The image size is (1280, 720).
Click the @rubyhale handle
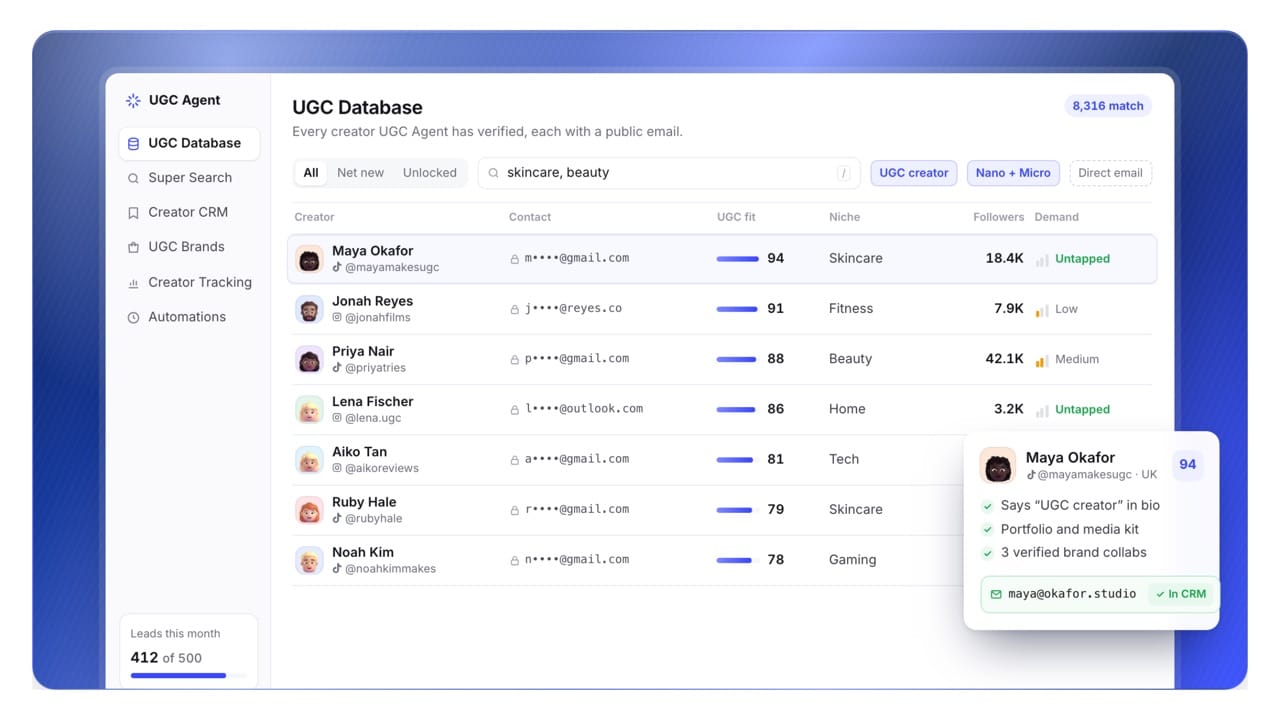(x=373, y=518)
